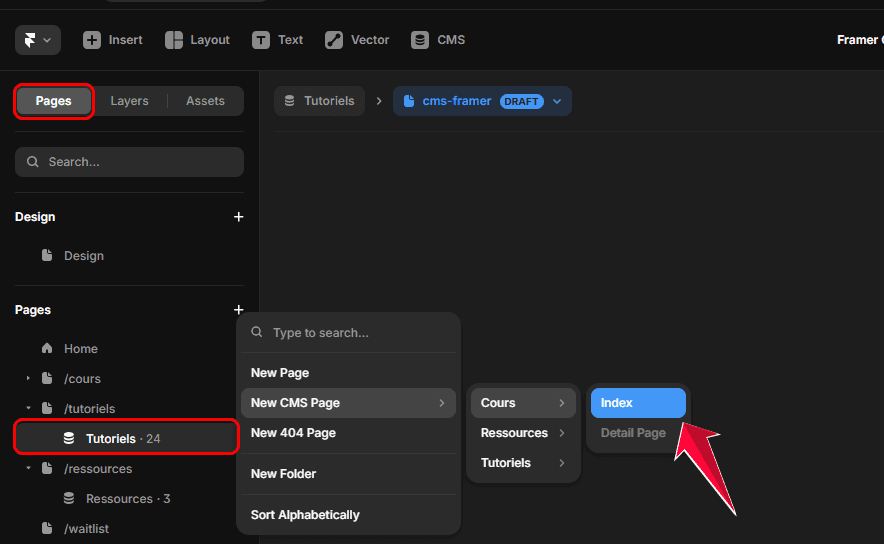Viewport: 884px width, 544px height.
Task: Click the Home house icon
Action: 47,348
